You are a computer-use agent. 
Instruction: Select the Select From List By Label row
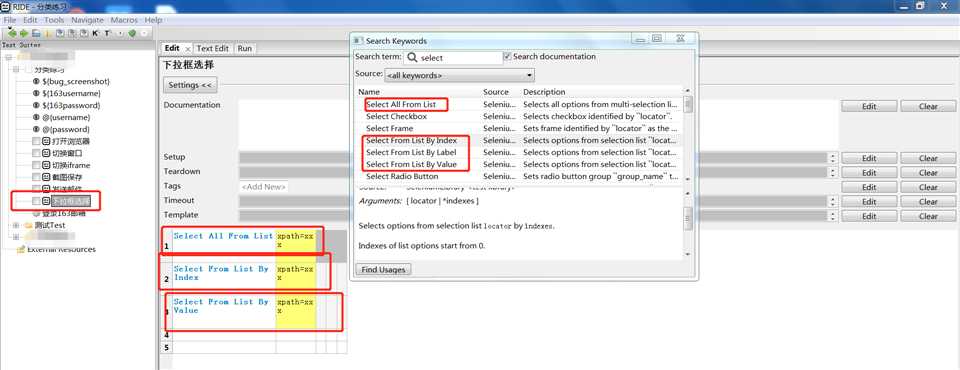[x=520, y=153]
